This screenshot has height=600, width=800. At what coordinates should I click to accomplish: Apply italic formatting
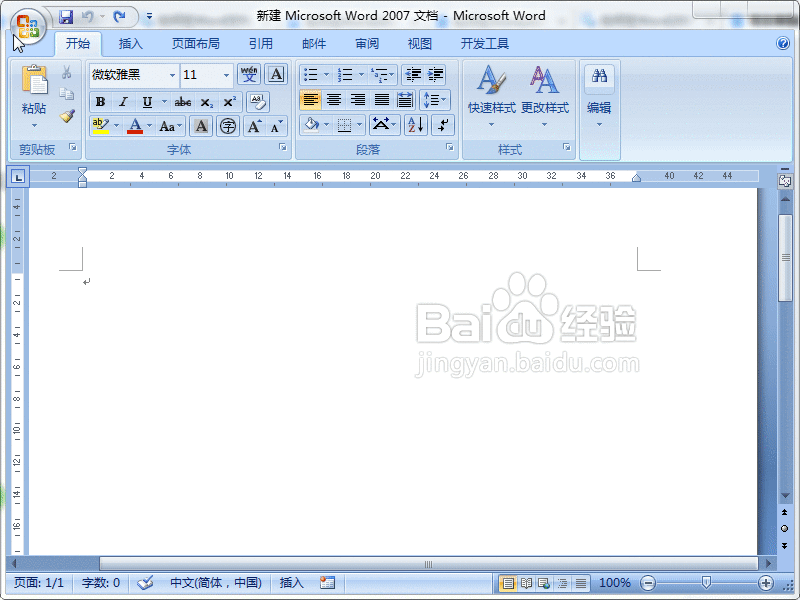[124, 101]
